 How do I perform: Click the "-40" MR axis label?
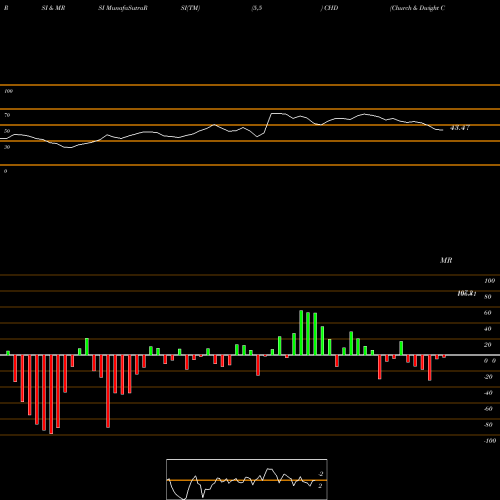click(x=488, y=393)
